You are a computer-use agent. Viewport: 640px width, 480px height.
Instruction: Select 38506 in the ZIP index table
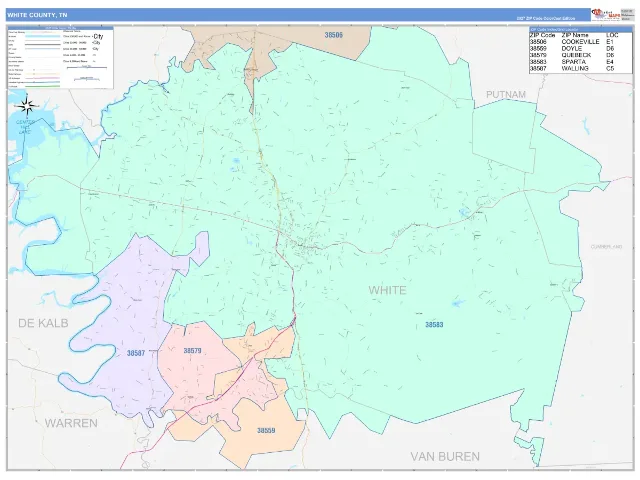tap(538, 42)
